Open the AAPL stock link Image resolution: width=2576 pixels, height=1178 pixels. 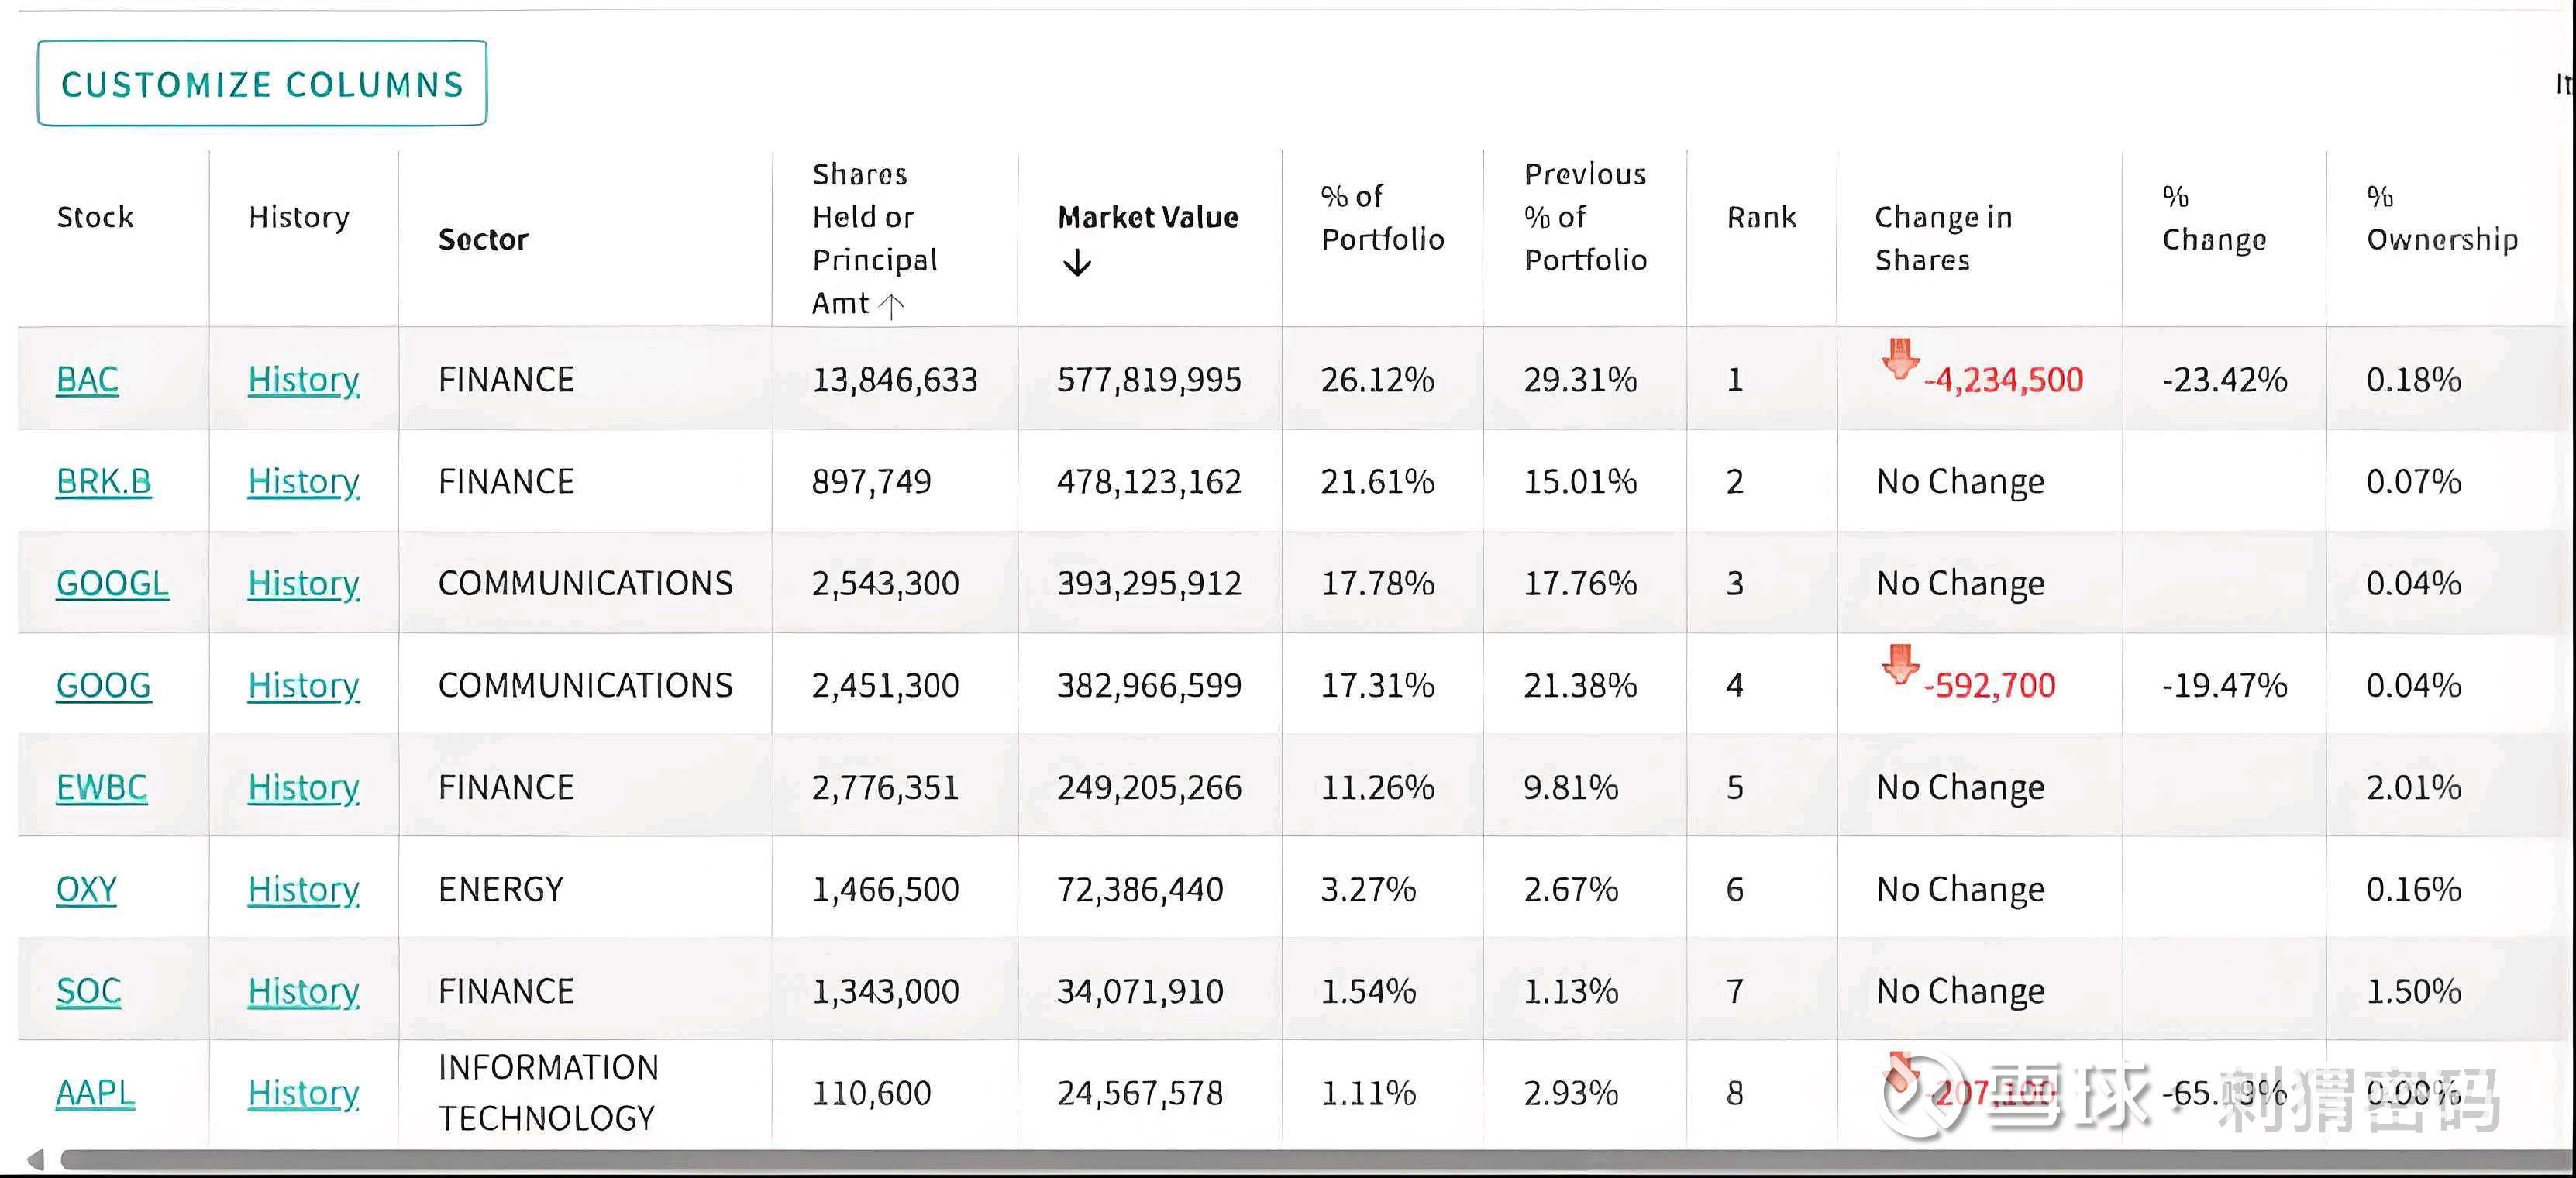pyautogui.click(x=95, y=1094)
